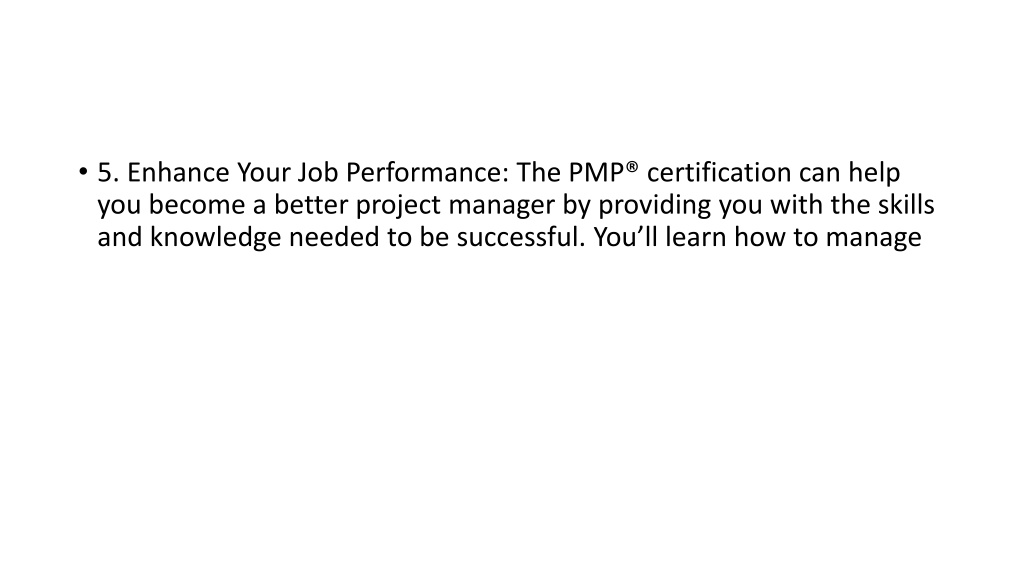The image size is (1024, 576).
Task: Click the "PMP" acronym
Action: (x=596, y=172)
